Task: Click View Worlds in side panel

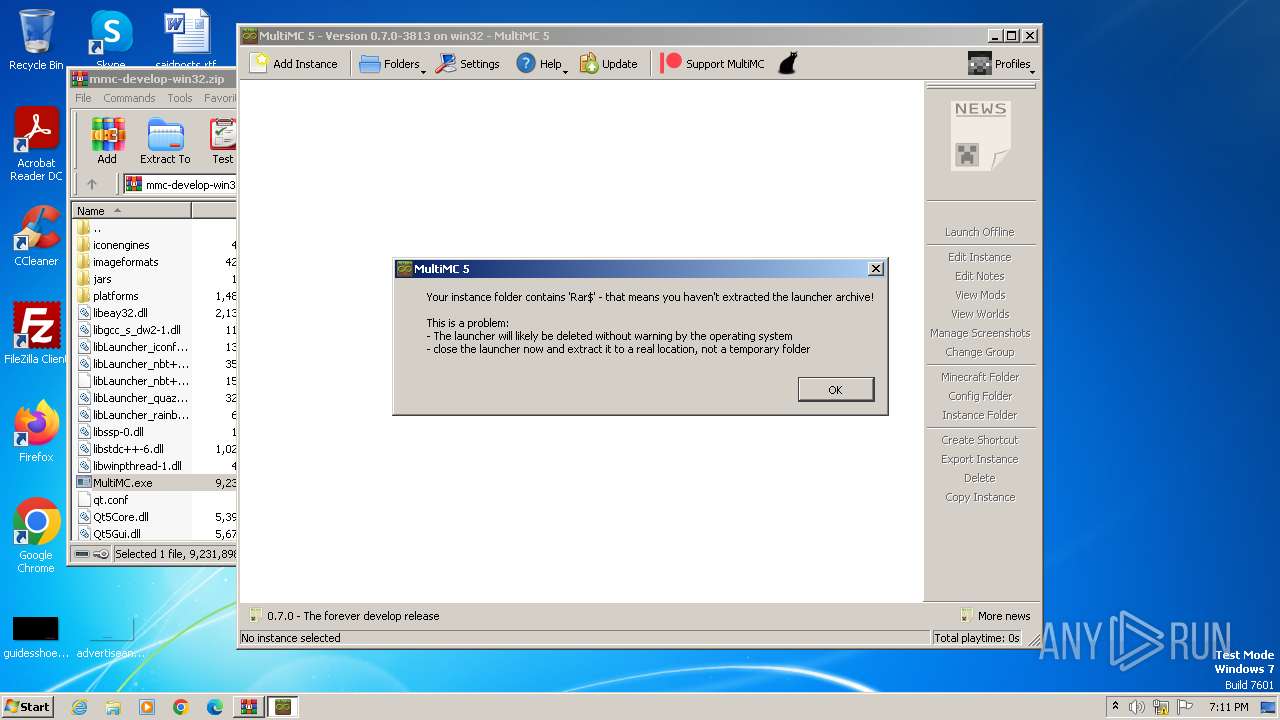Action: click(x=980, y=314)
